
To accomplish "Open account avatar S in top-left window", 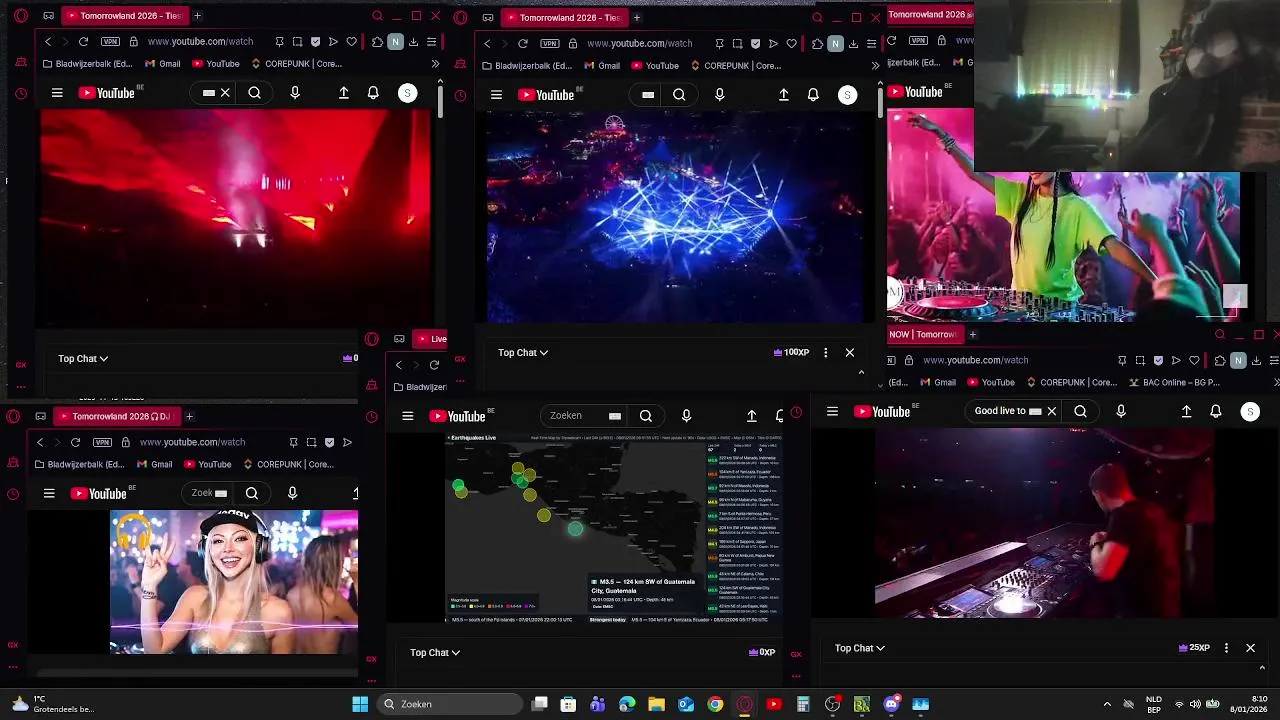I will click(407, 93).
